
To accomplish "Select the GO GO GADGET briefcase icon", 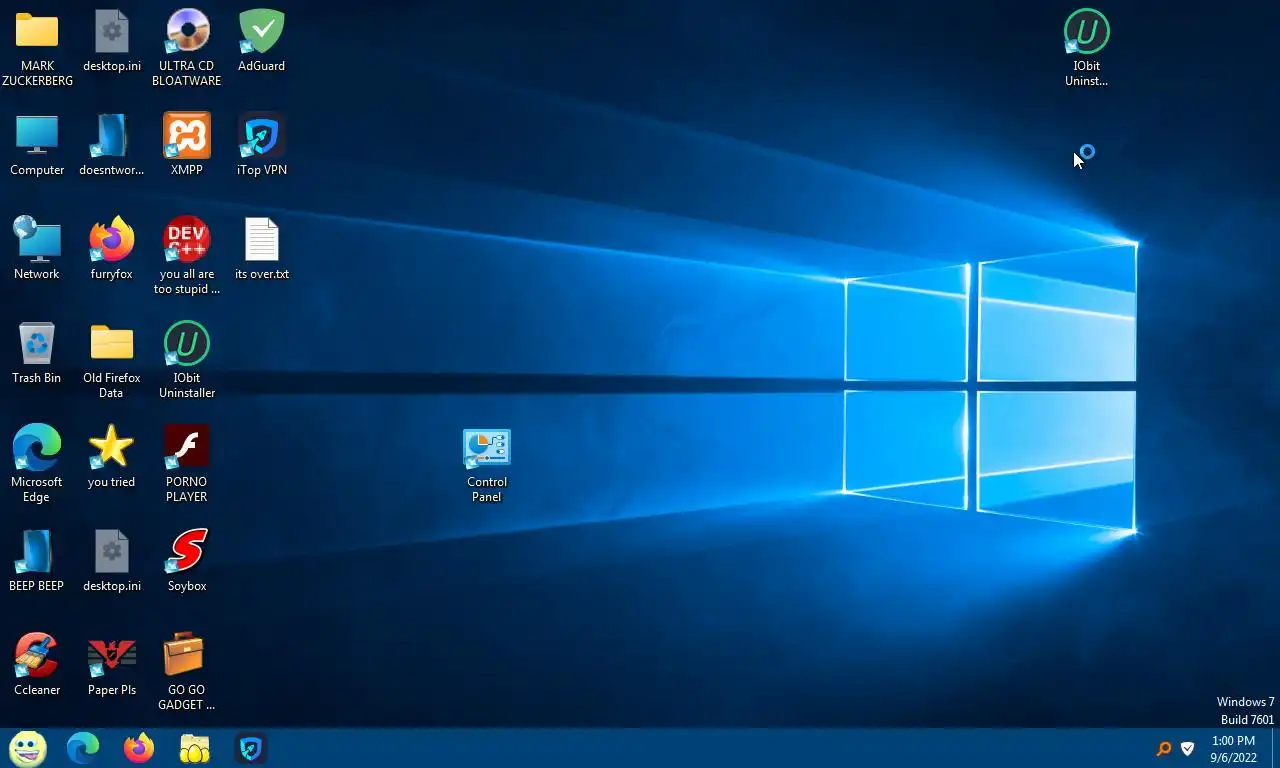I will (x=187, y=656).
